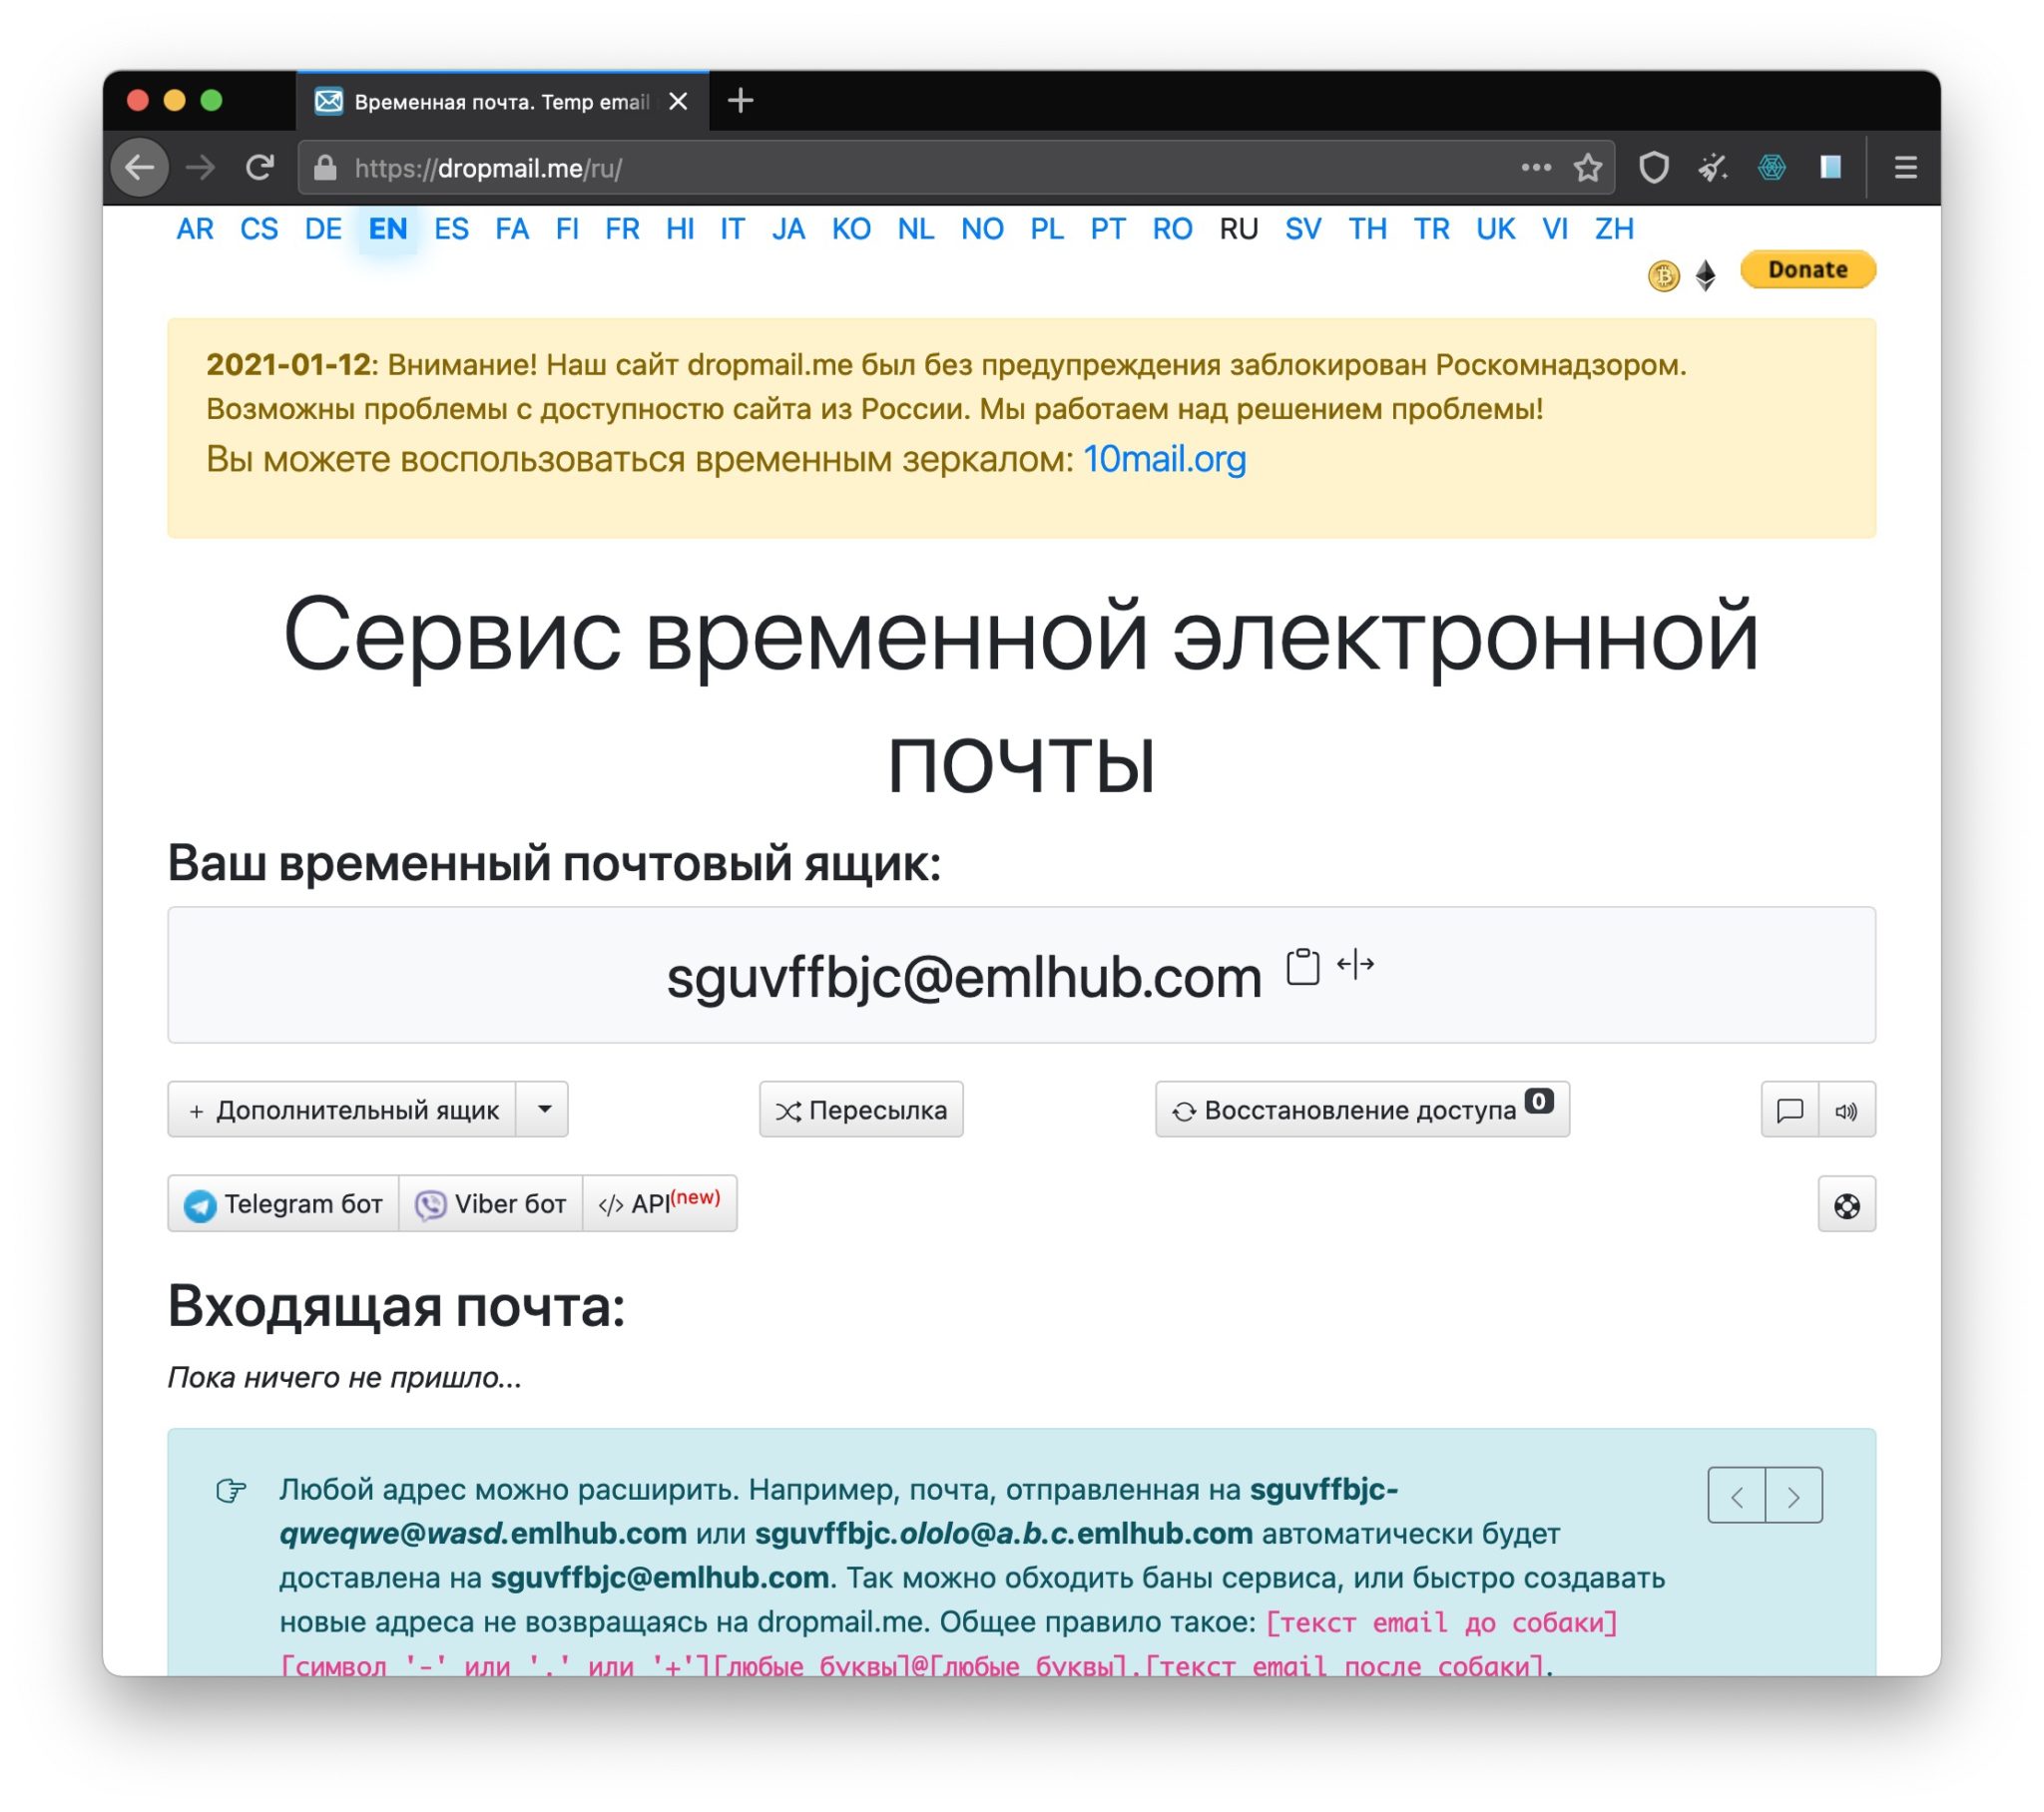Click the Пересылка forwarding button
This screenshot has height=1812, width=2044.
pos(861,1109)
